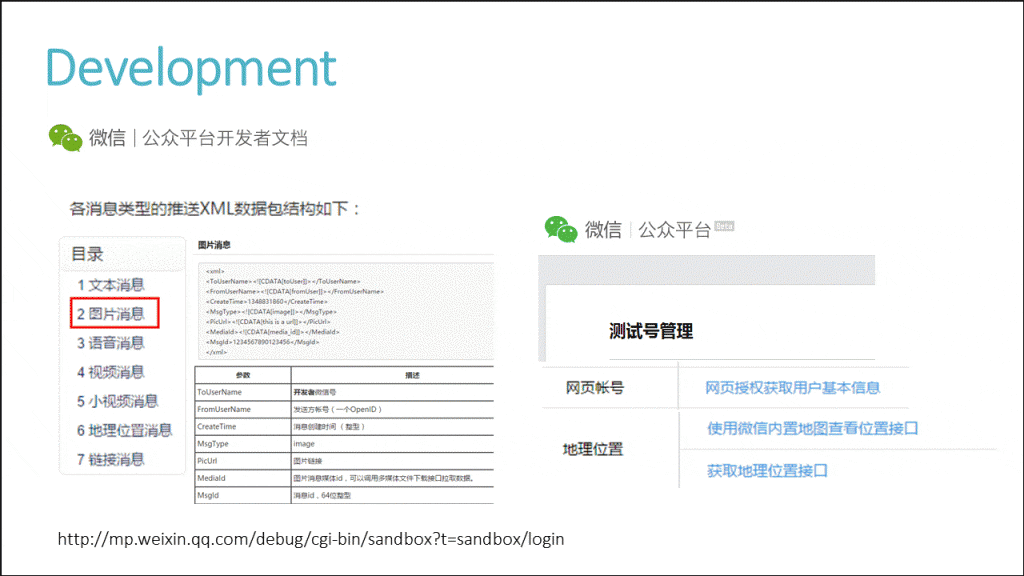
Task: Open 4 视频消息 from the contents list
Action: pos(110,372)
